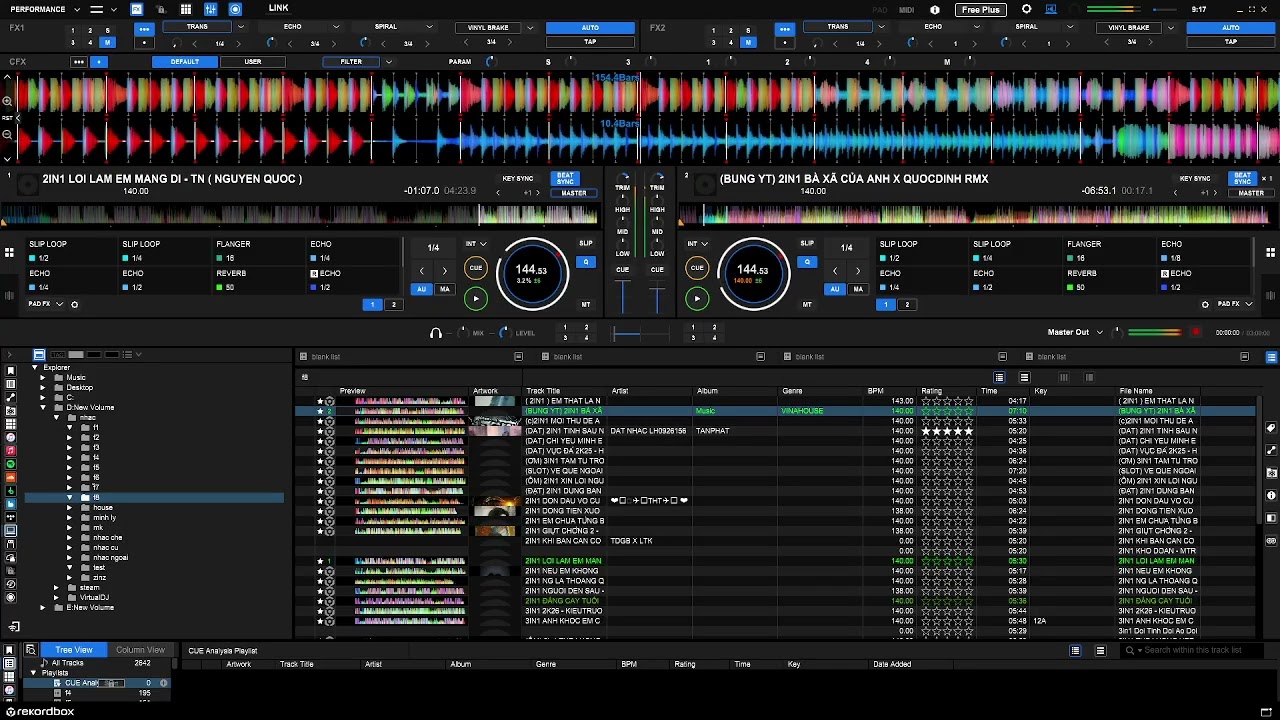Open deck 1 PAD FX mode dropdown
Image resolution: width=1280 pixels, height=720 pixels.
[x=46, y=304]
